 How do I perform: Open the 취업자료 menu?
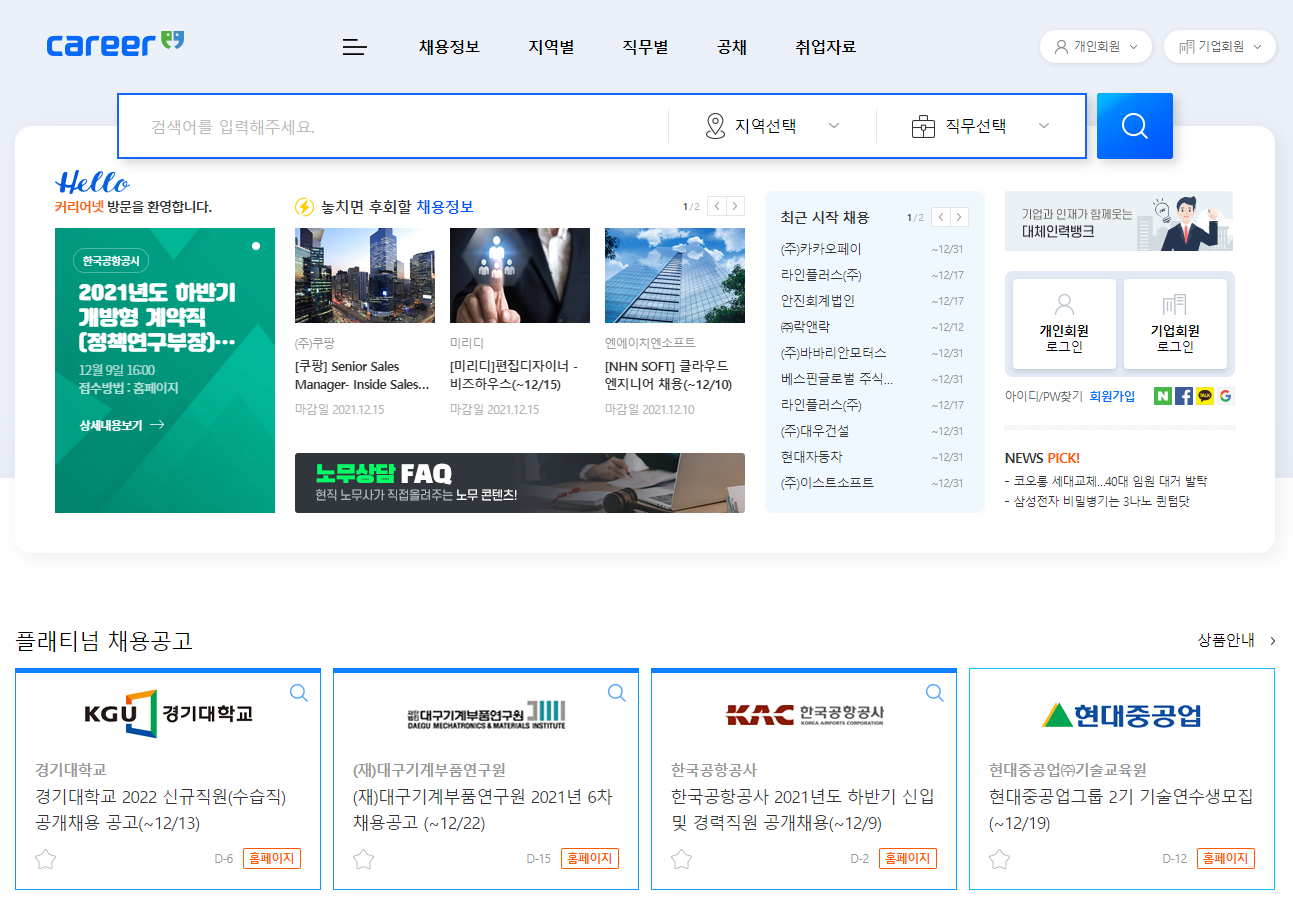[825, 47]
